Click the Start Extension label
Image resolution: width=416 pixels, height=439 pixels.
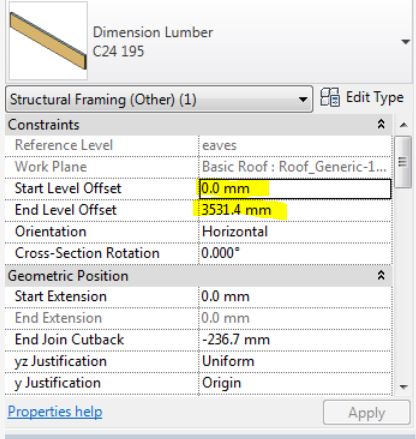(61, 296)
